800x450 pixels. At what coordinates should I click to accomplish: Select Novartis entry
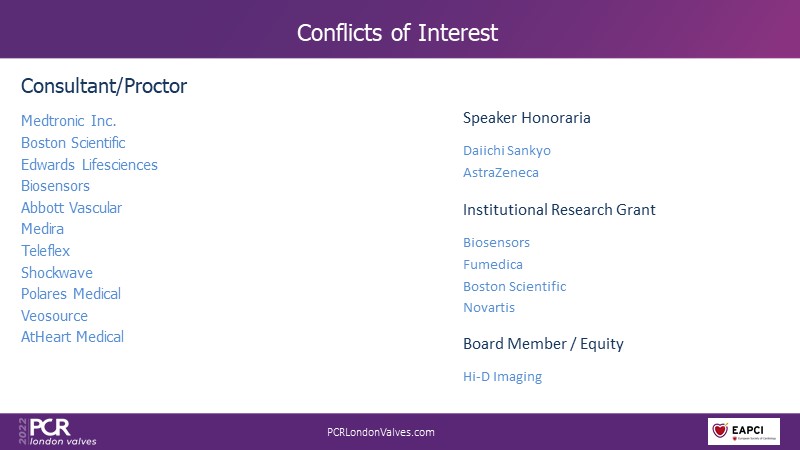(x=489, y=308)
